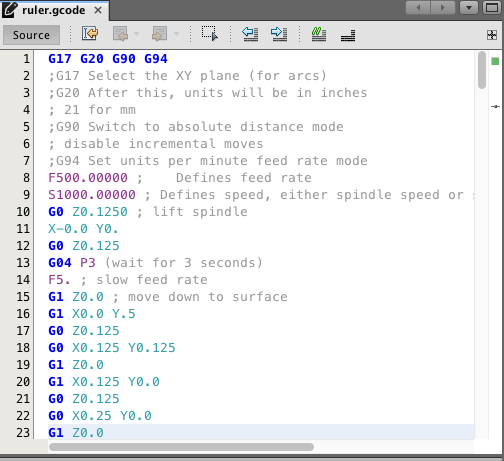This screenshot has height=461, width=504.
Task: Click ';G94 Set units per minute' comment
Action: pyautogui.click(x=148, y=161)
